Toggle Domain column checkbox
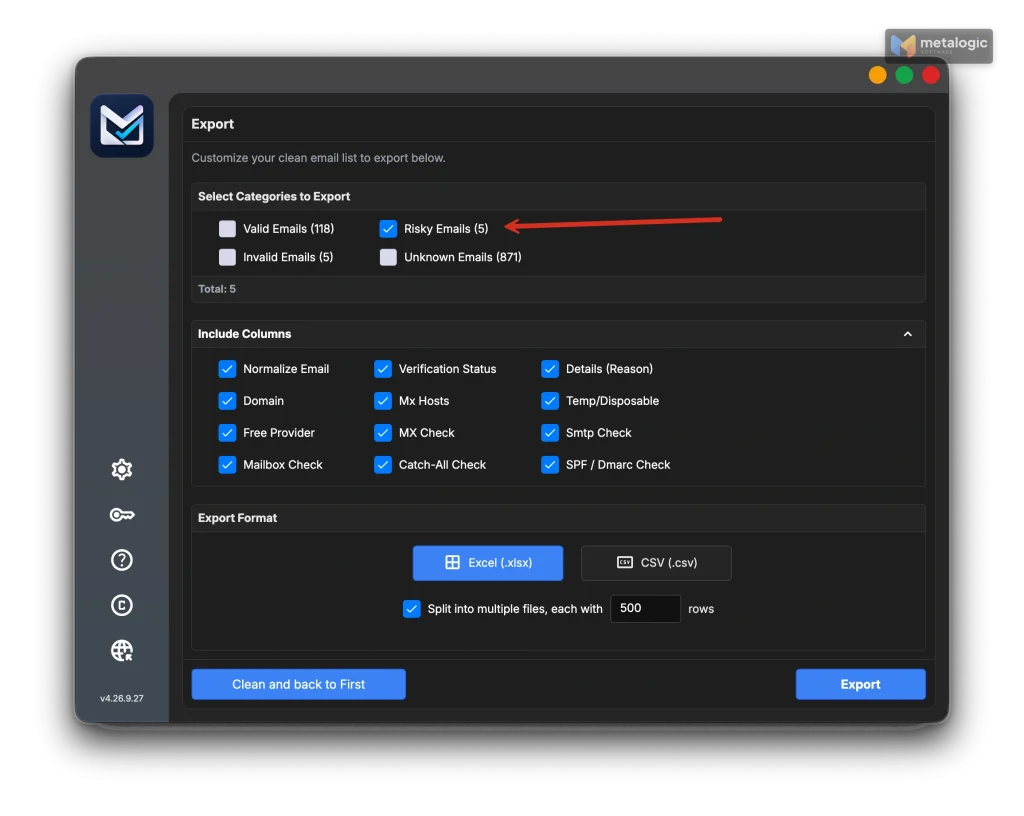Screen dimensions: 1024x816 [227, 401]
